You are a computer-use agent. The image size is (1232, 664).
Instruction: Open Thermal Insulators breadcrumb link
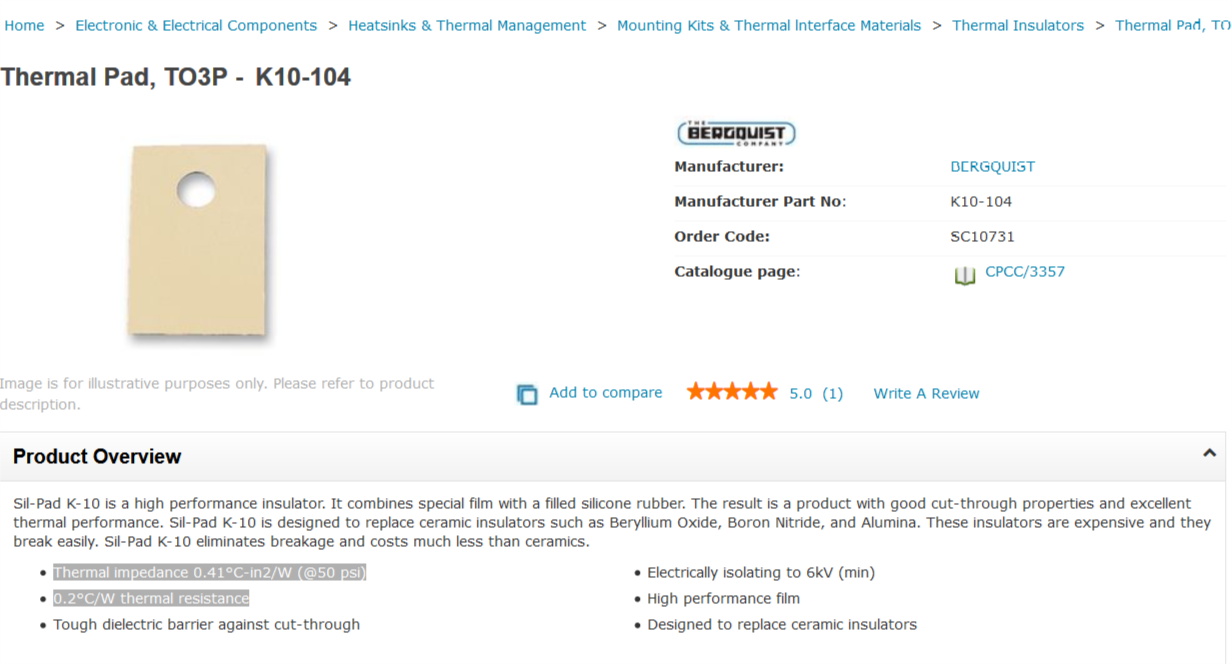click(1018, 26)
